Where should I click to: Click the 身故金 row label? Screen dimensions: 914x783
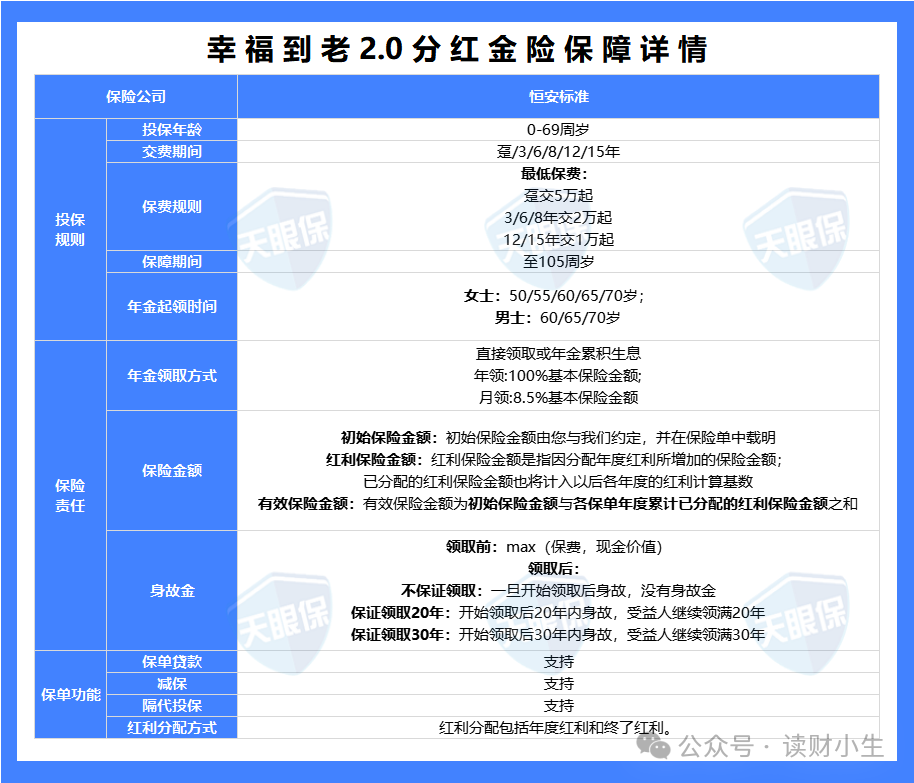coord(172,591)
